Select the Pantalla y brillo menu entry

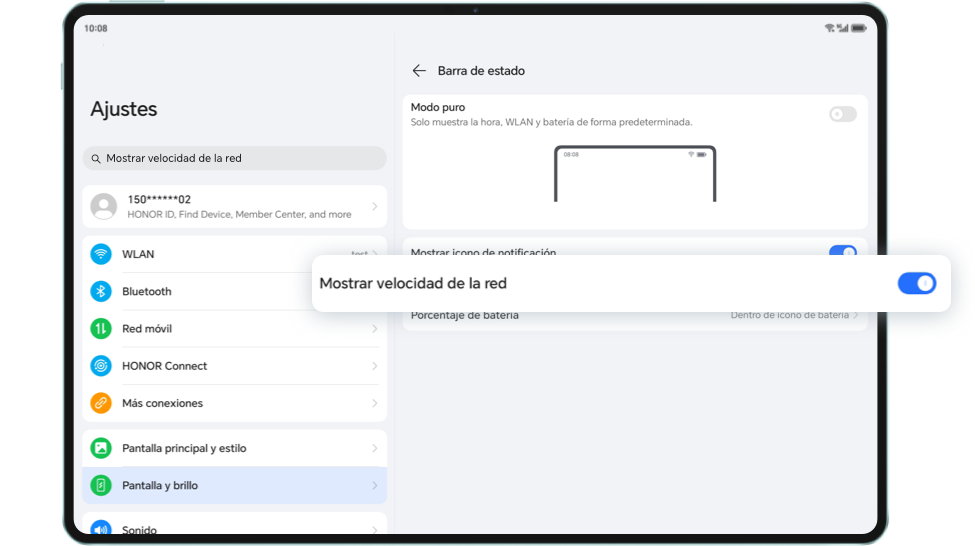click(234, 485)
